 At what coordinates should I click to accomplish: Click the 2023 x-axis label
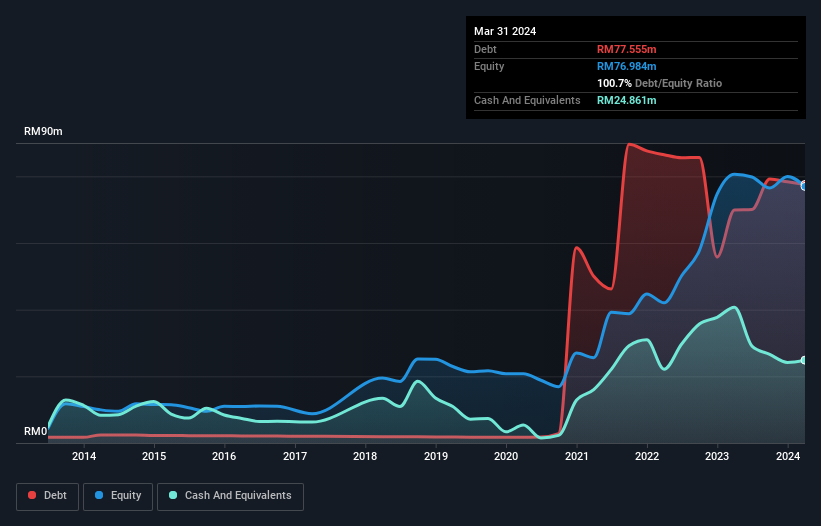point(717,456)
